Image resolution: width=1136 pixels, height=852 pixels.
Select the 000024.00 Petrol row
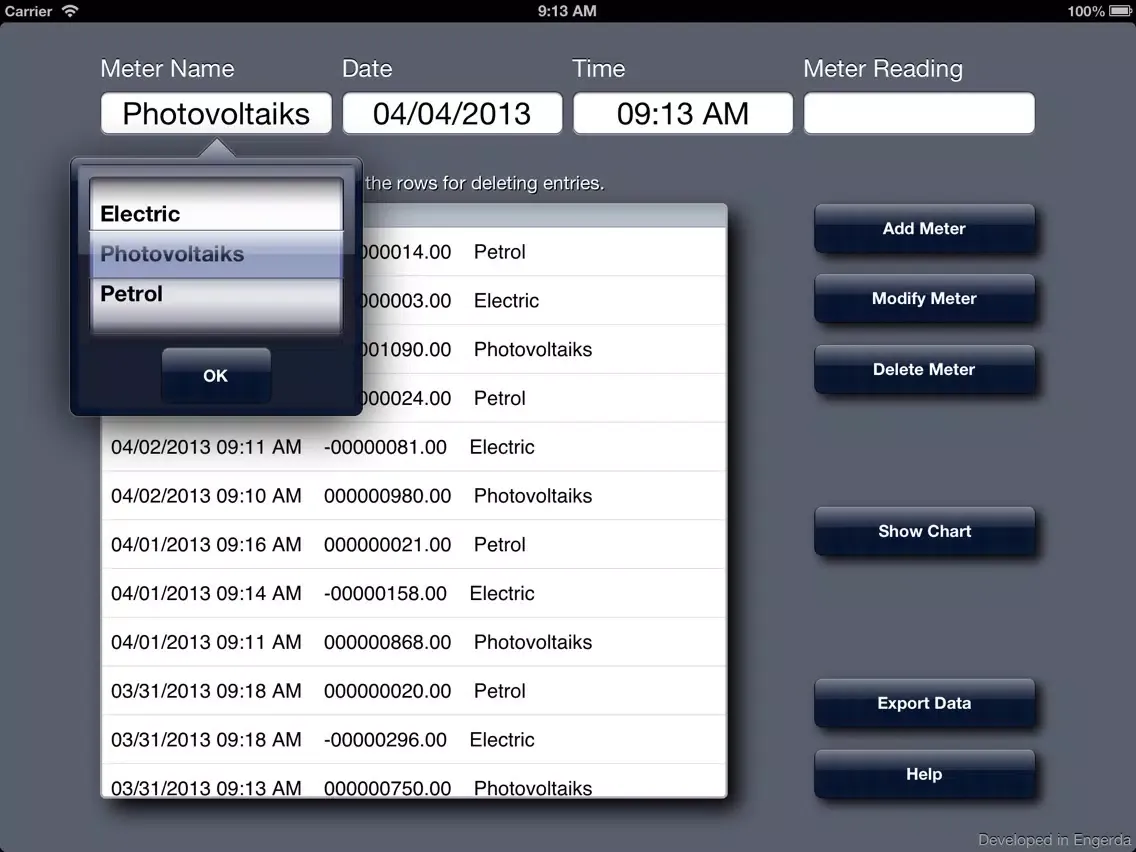coord(544,398)
